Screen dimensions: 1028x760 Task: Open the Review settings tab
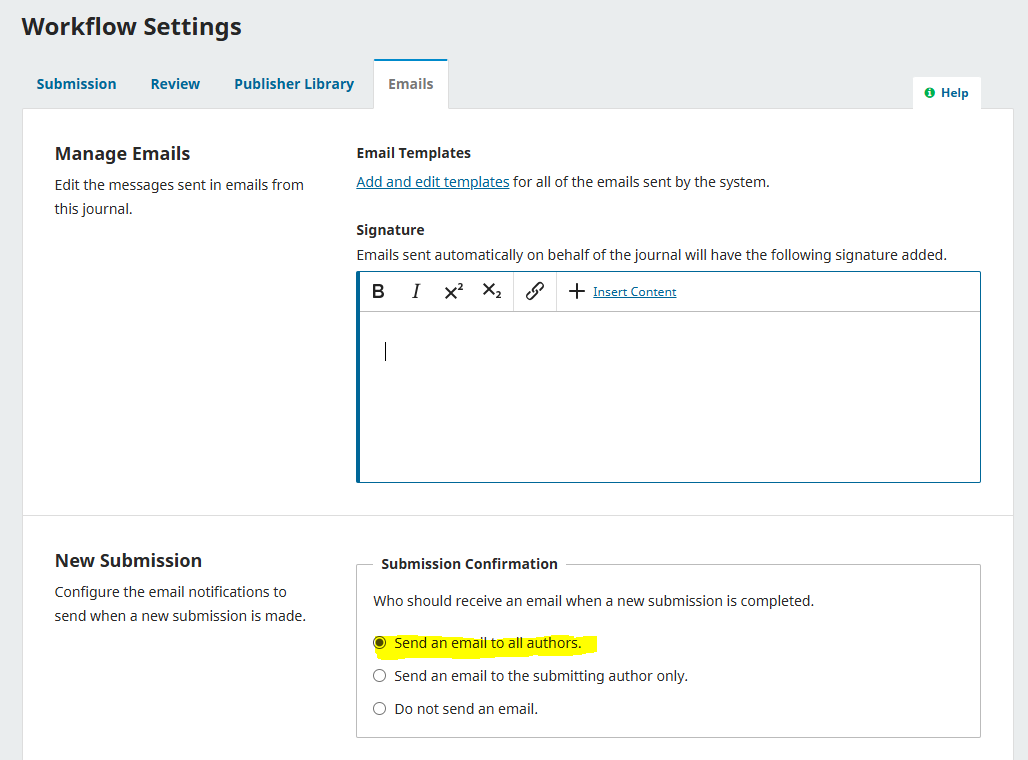click(x=175, y=84)
